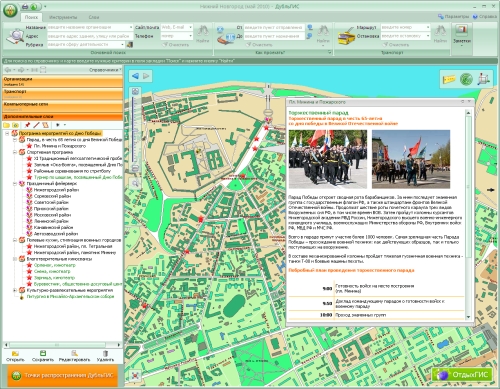The height and width of the screenshot is (389, 500).
Task: Click the Название organization name field
Action: pos(90,27)
